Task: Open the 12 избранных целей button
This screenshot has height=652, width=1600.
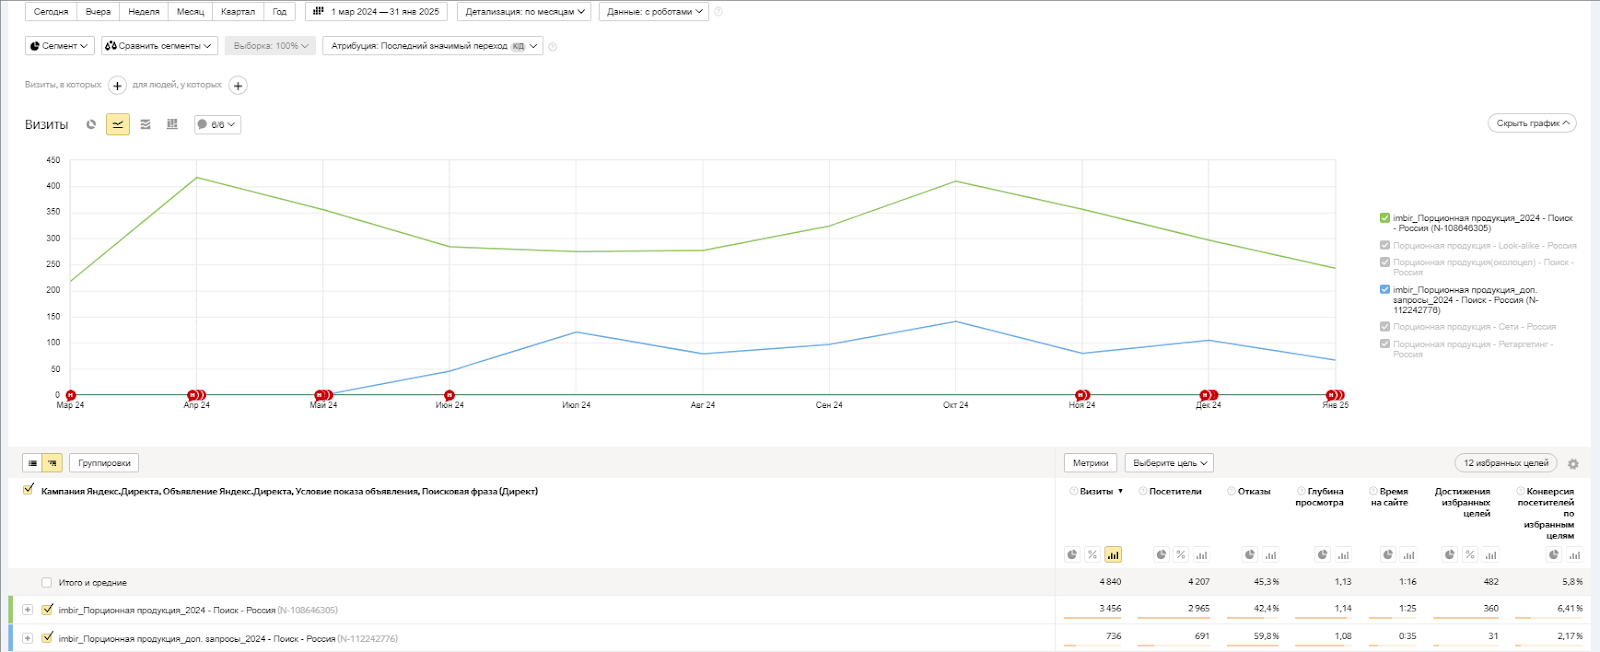Action: coord(1506,463)
